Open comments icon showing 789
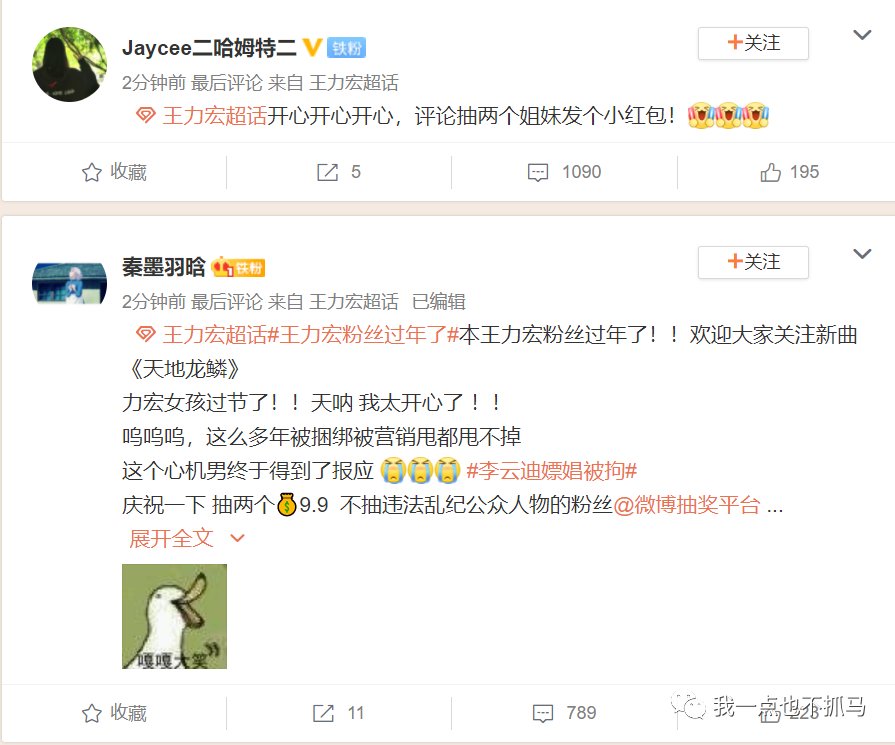The image size is (895, 745). point(542,713)
